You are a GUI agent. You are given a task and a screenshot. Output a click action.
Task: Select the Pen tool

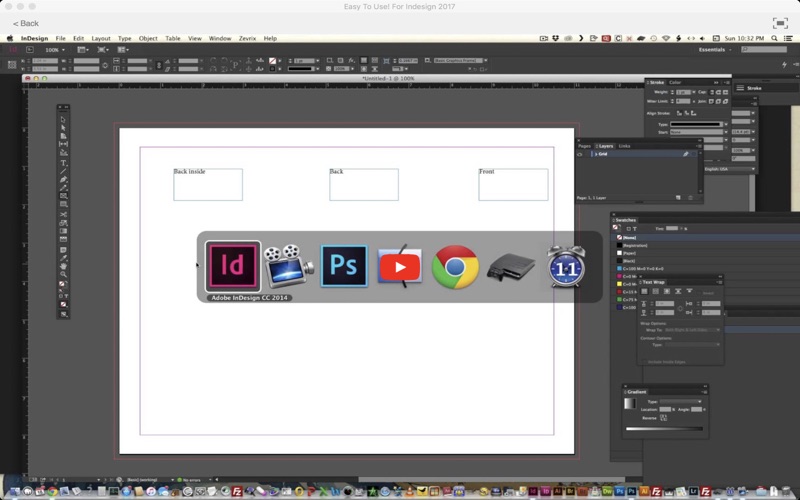[x=63, y=179]
